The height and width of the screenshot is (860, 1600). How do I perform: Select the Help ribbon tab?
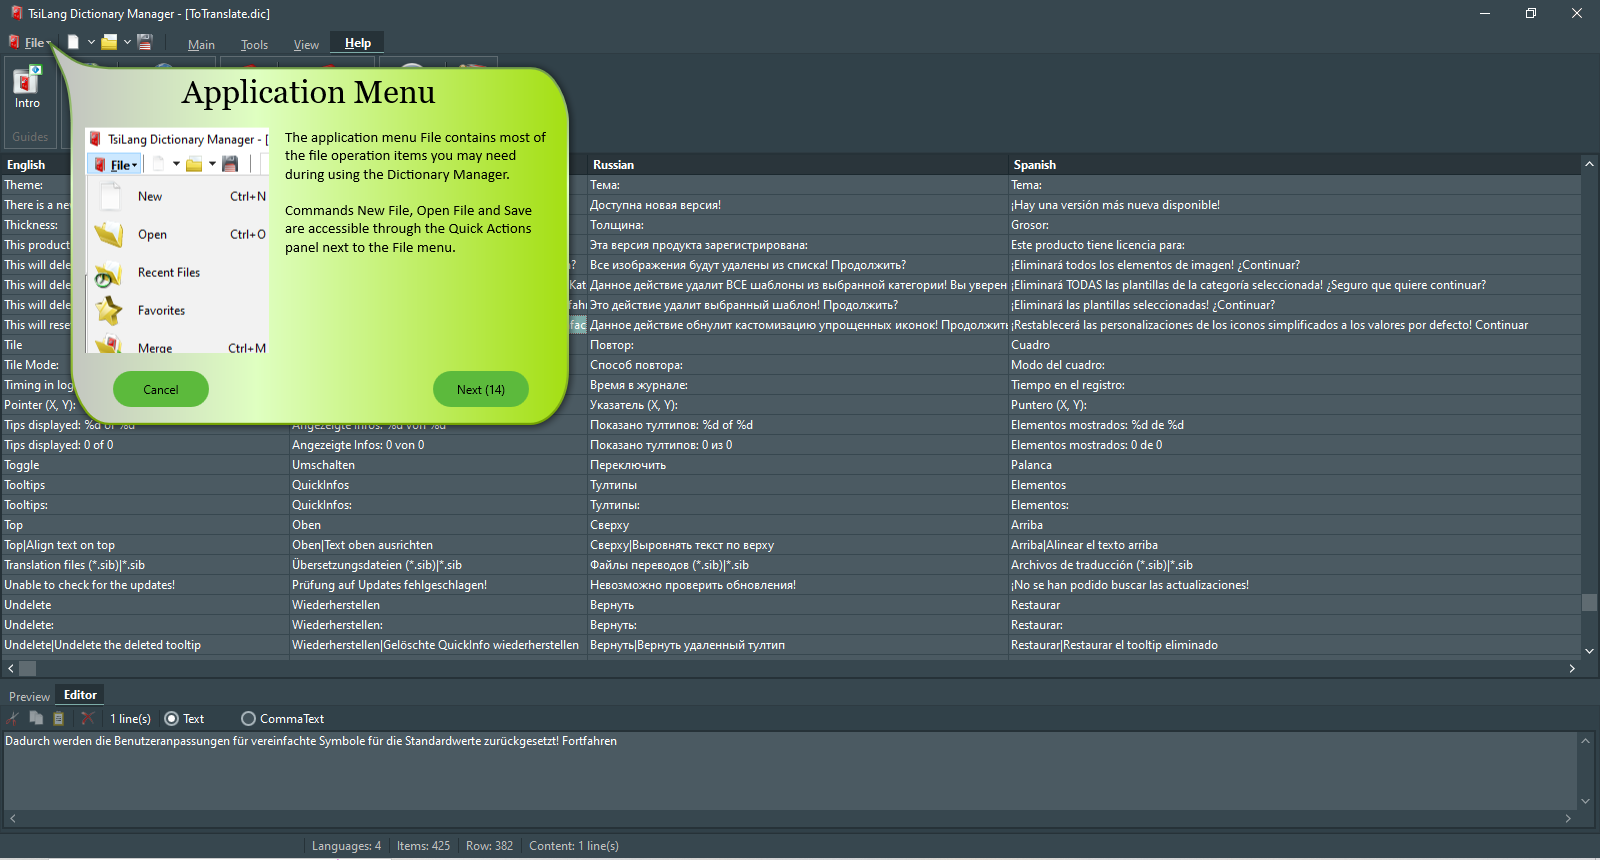click(358, 43)
